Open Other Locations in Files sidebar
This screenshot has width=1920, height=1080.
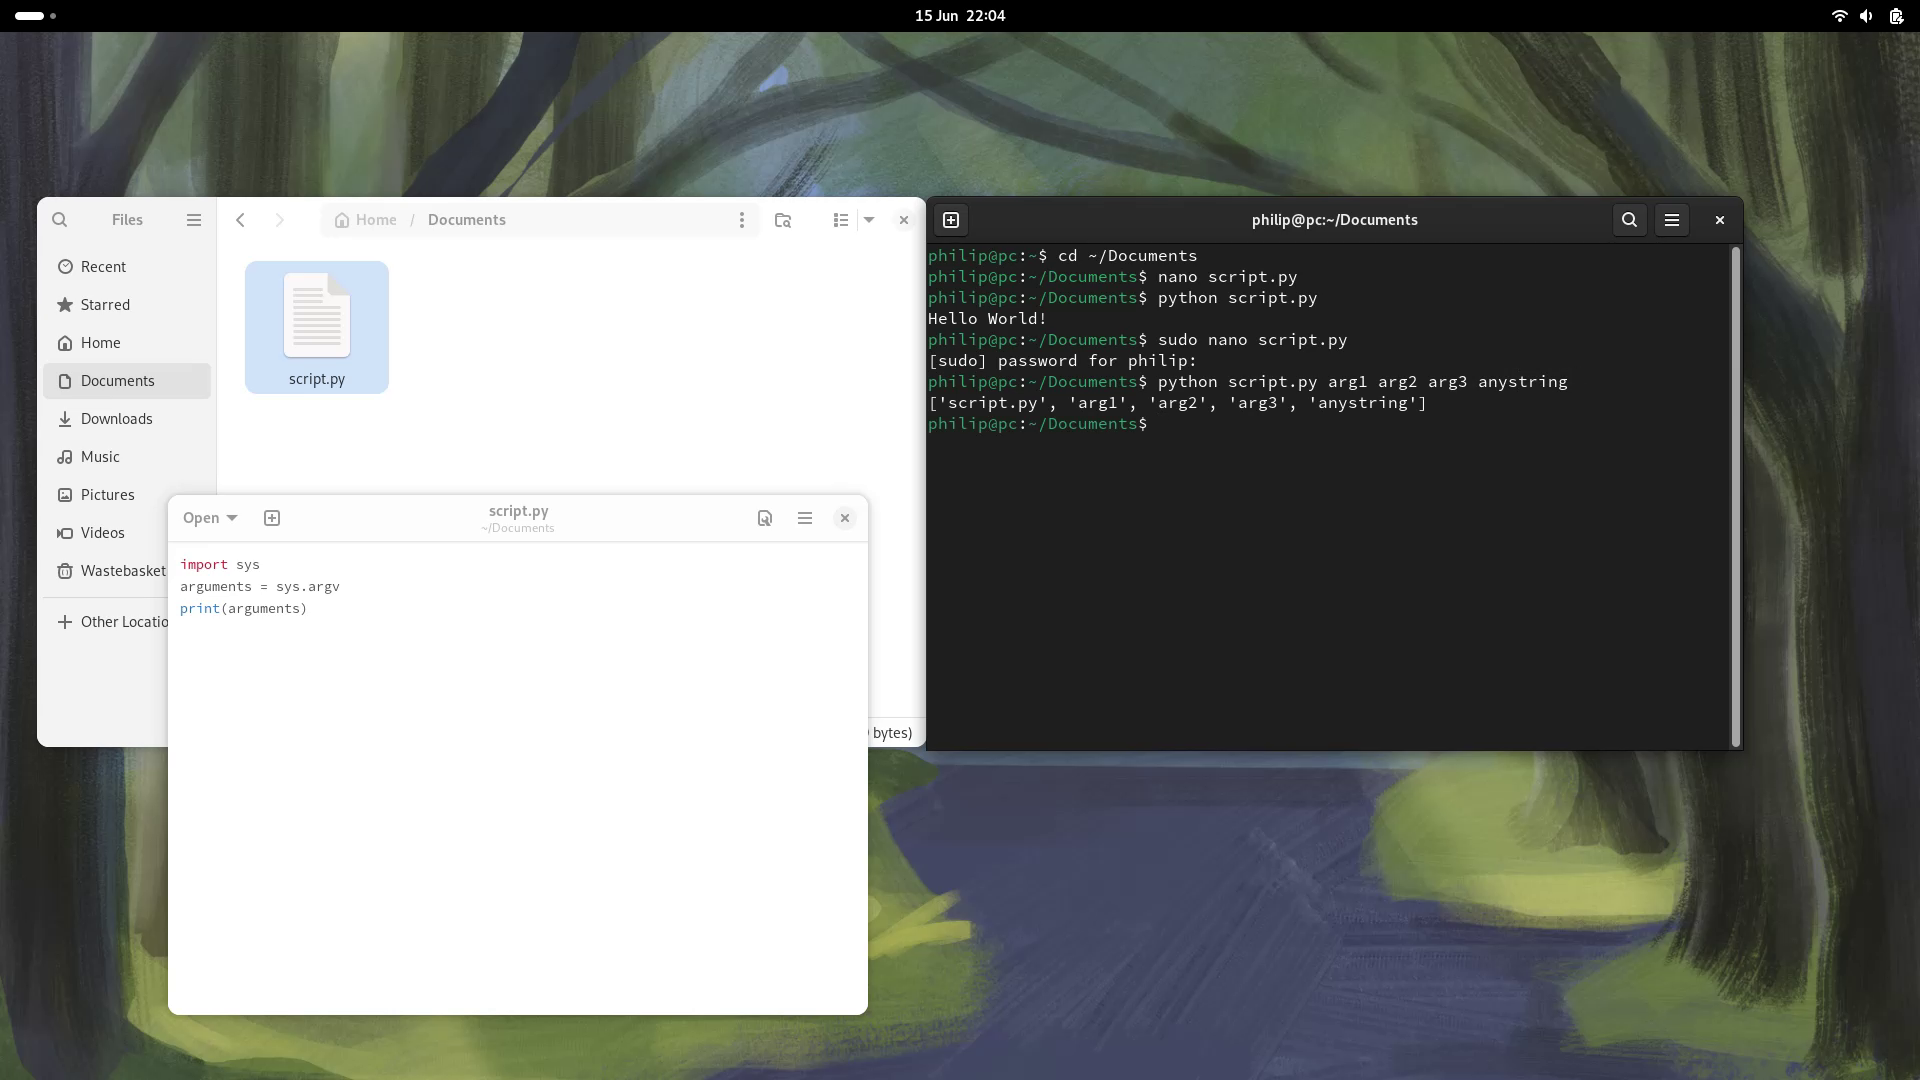[106, 622]
